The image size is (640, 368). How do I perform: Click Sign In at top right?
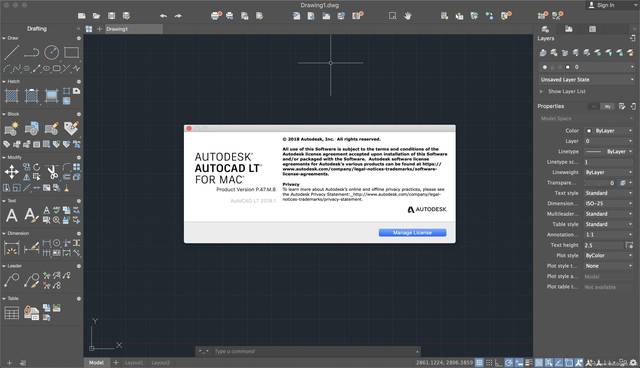pyautogui.click(x=602, y=5)
